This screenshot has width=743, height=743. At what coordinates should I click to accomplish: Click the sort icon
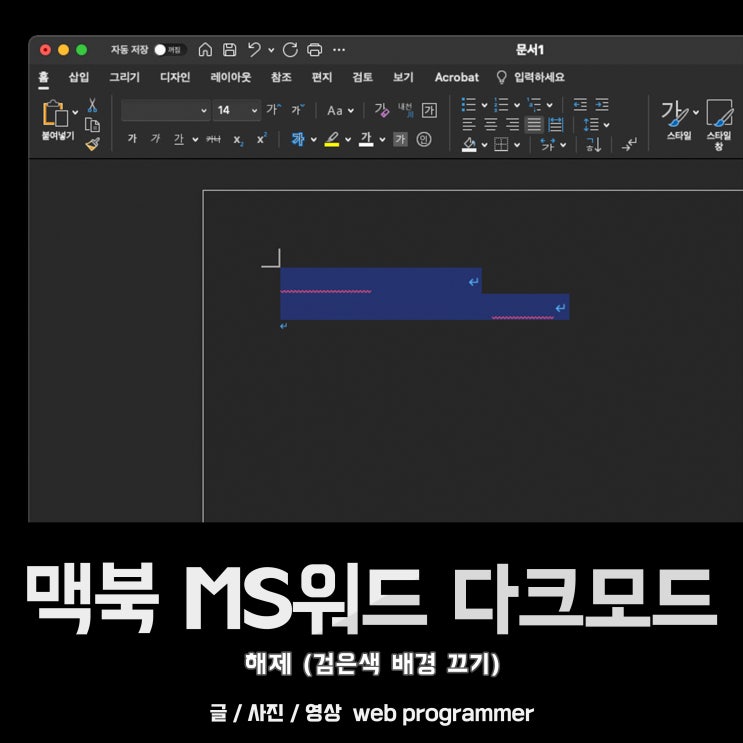click(x=594, y=145)
